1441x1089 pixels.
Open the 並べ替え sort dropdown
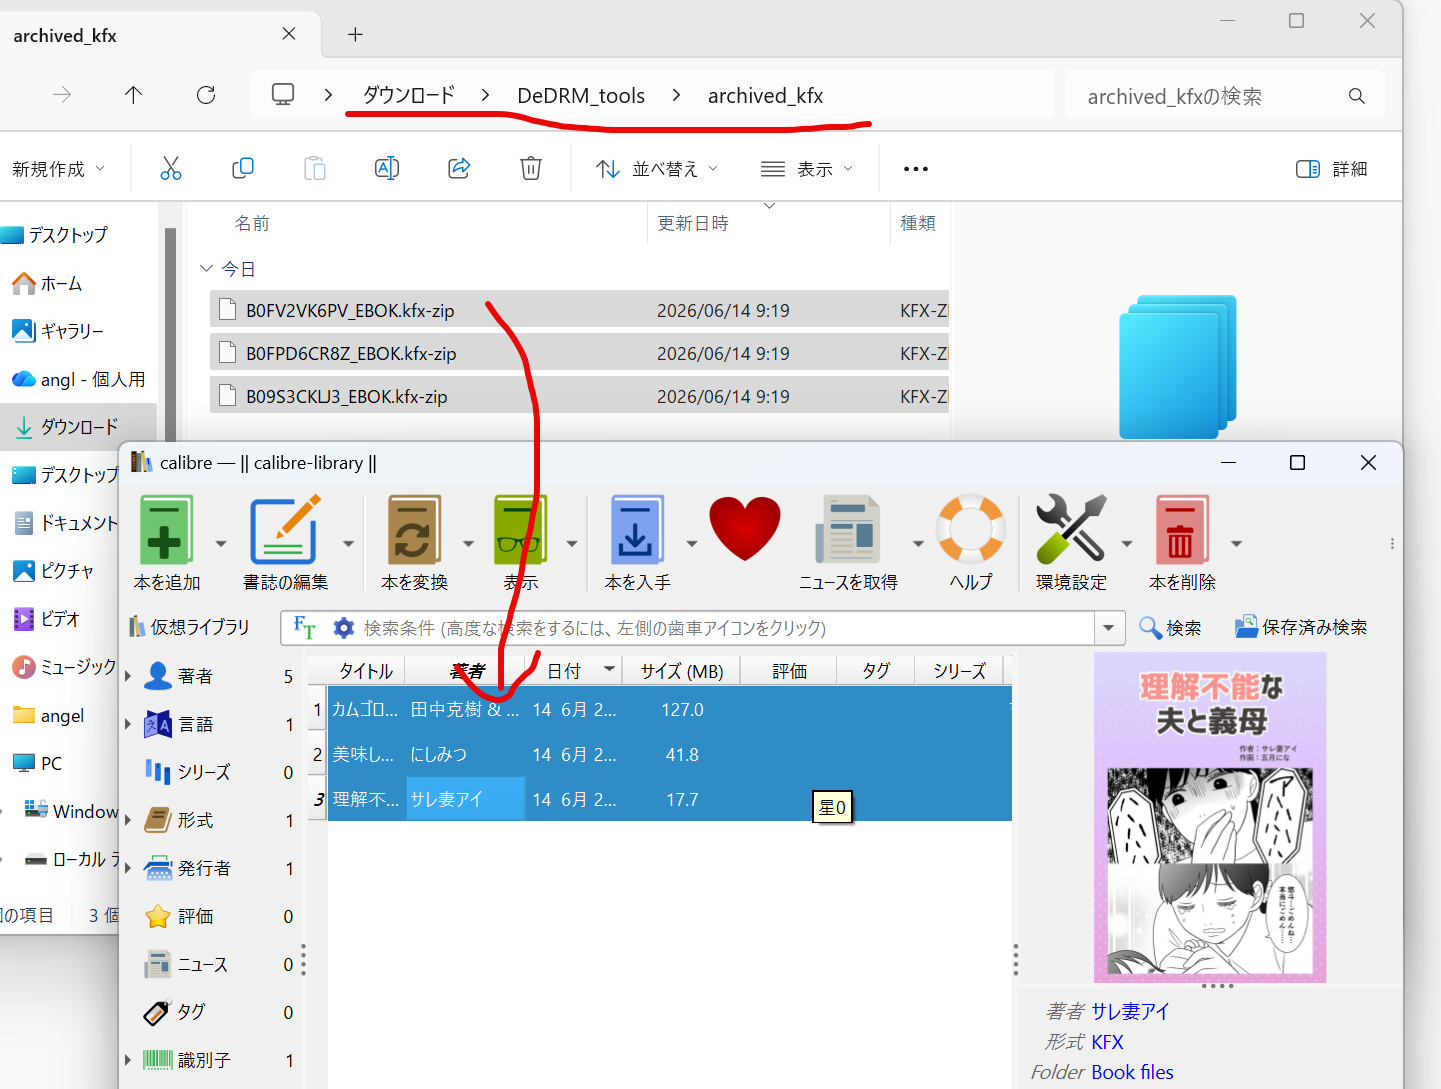[x=657, y=169]
